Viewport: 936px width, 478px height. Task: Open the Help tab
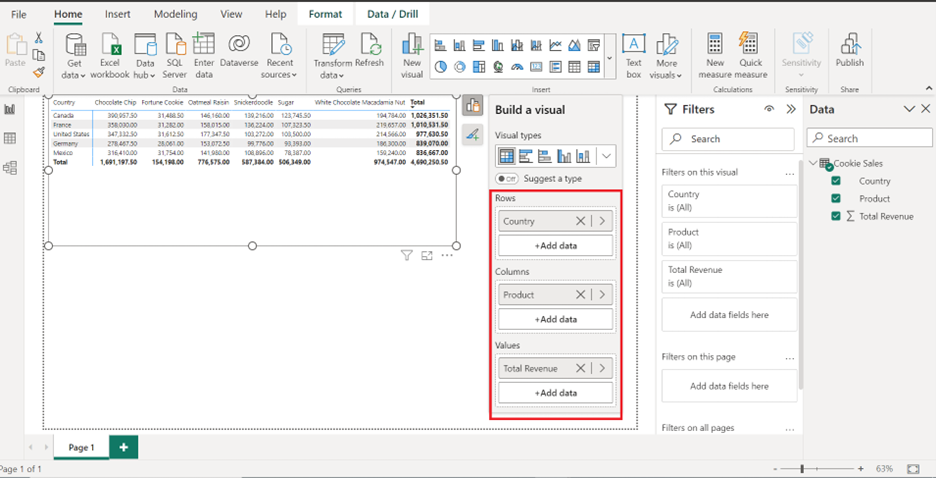point(275,14)
